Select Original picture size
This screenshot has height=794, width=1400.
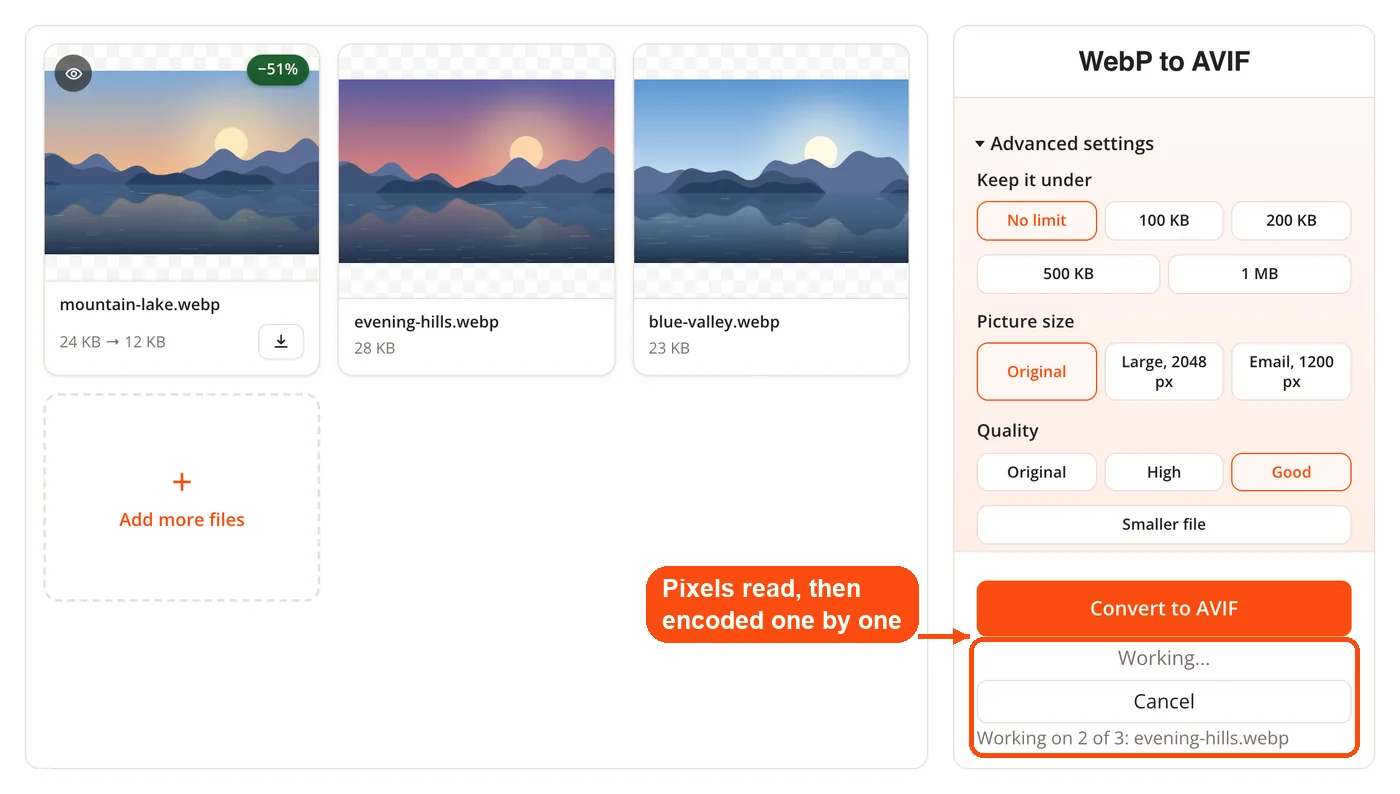click(1037, 372)
